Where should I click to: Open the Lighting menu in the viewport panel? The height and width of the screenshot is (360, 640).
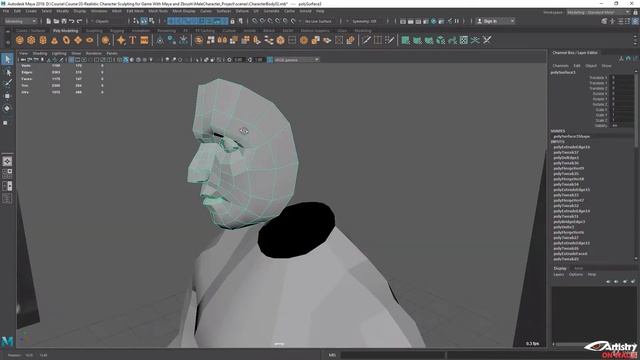[59, 53]
